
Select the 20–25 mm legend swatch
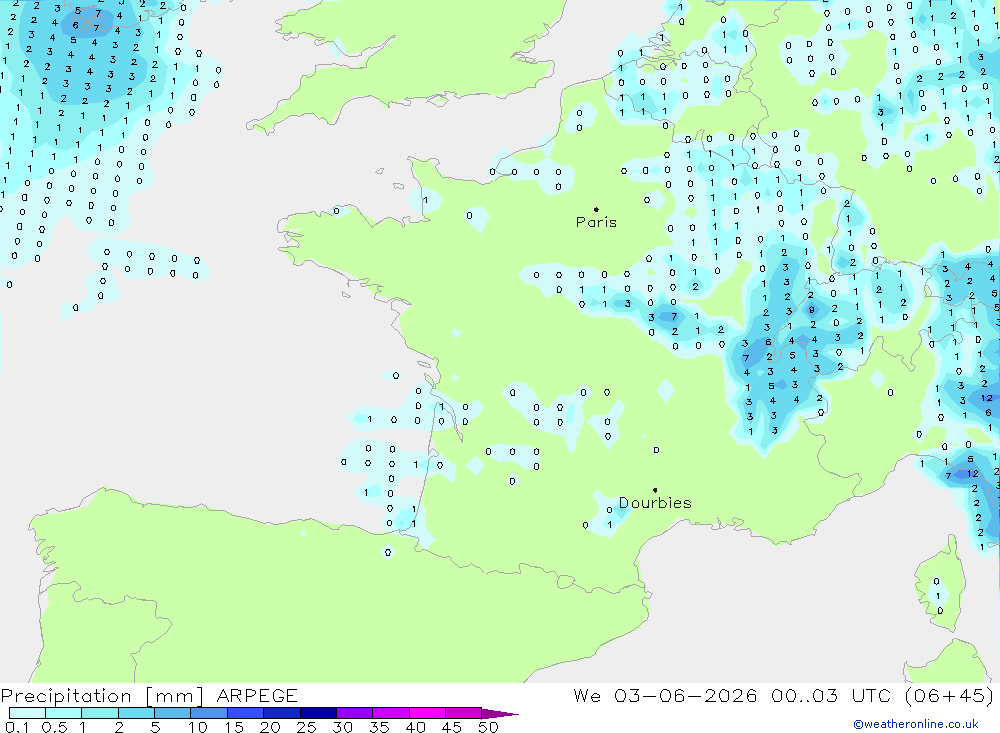[x=281, y=713]
